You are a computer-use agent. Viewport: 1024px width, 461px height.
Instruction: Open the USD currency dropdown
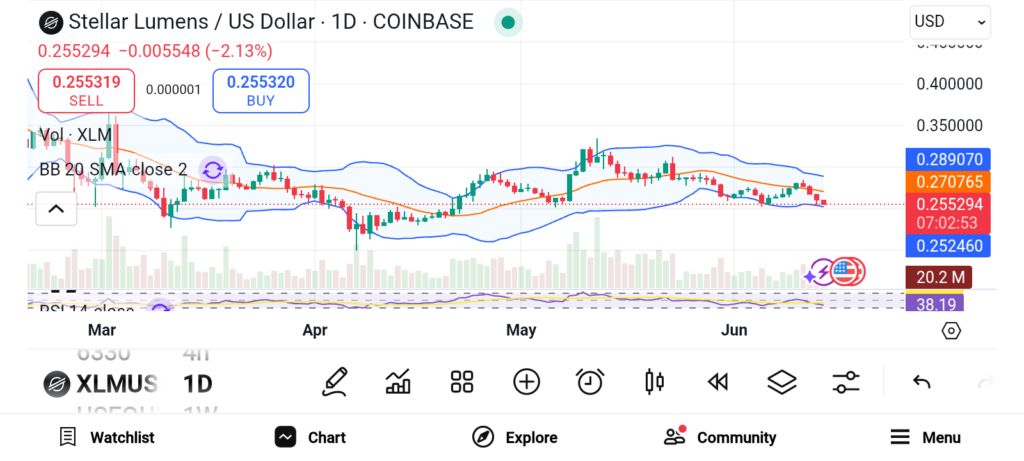pos(949,21)
